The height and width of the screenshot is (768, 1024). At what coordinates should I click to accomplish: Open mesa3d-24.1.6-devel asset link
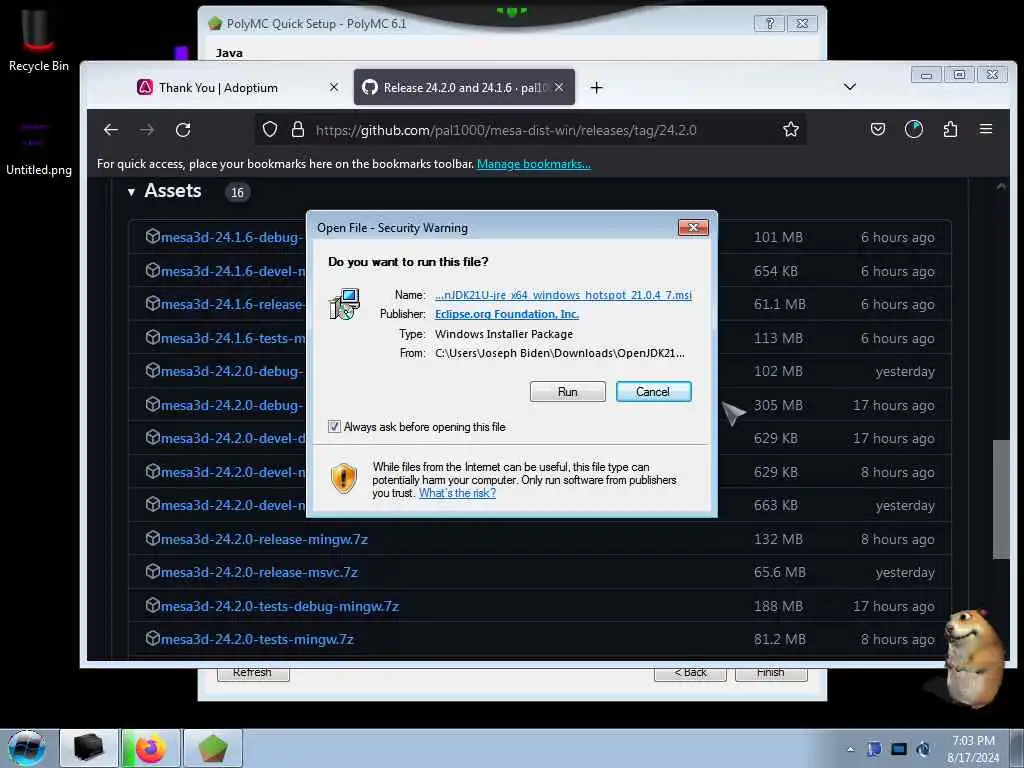(232, 271)
